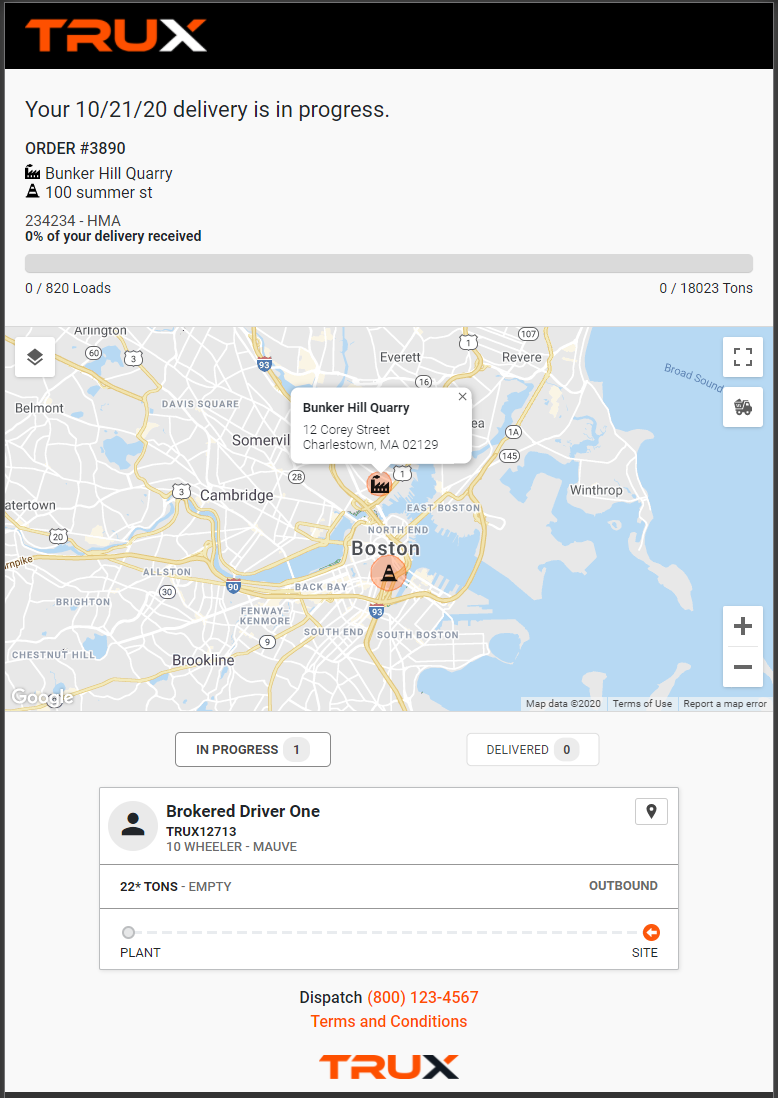The height and width of the screenshot is (1098, 778).
Task: Toggle fullscreen map view
Action: pyautogui.click(x=743, y=357)
